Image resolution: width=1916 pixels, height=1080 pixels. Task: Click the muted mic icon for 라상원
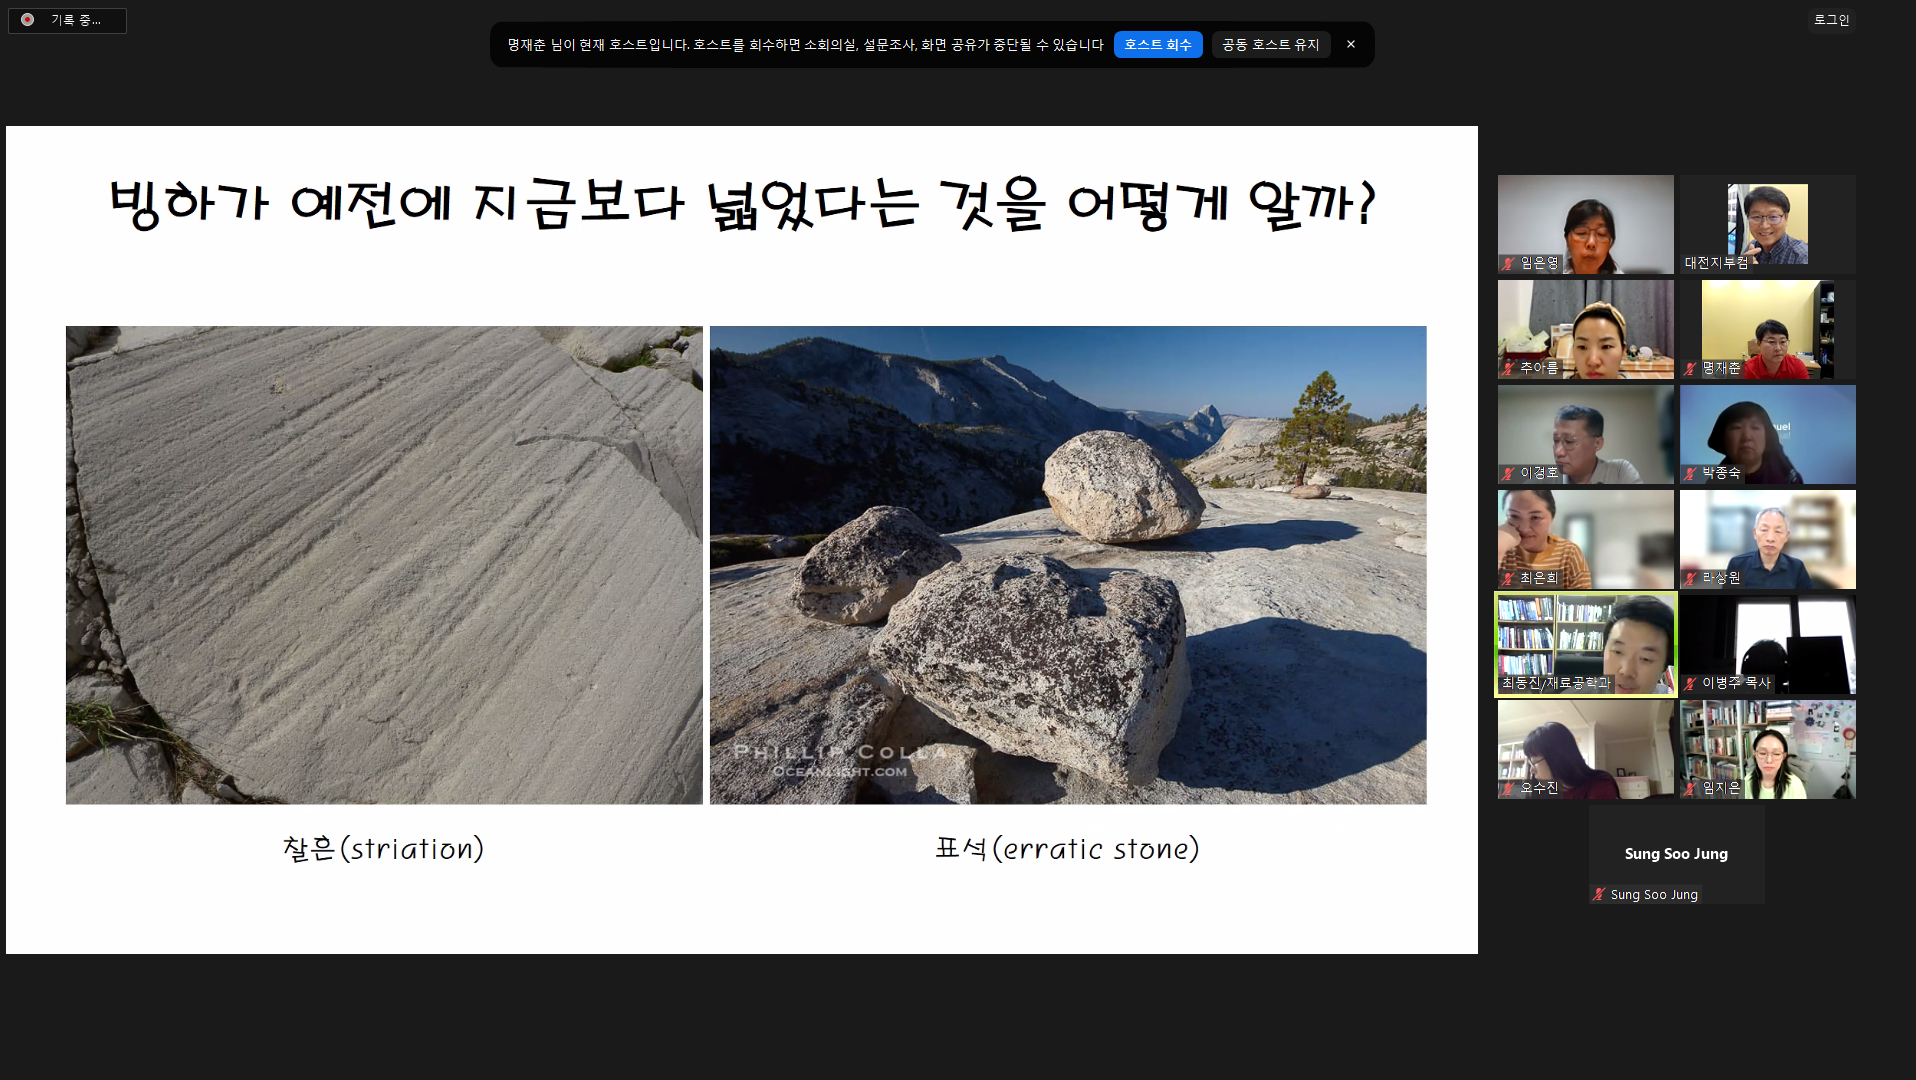[x=1690, y=578]
